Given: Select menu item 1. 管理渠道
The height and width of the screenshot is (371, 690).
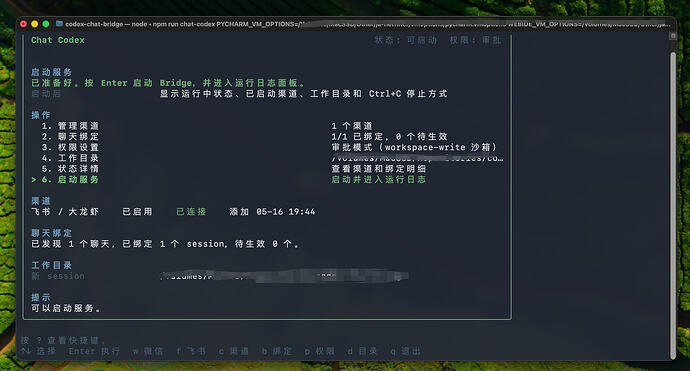Looking at the screenshot, I should click(70, 126).
